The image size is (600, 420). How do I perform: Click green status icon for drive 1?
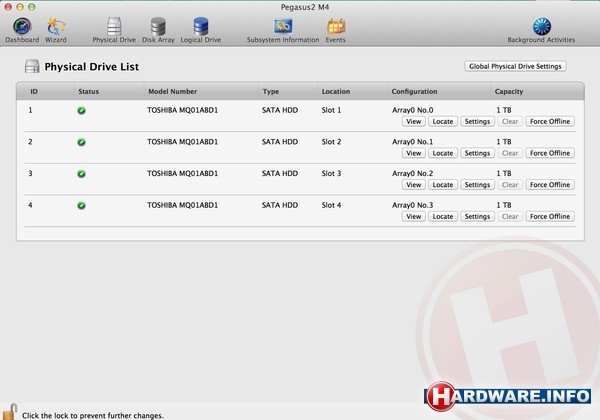tap(81, 111)
